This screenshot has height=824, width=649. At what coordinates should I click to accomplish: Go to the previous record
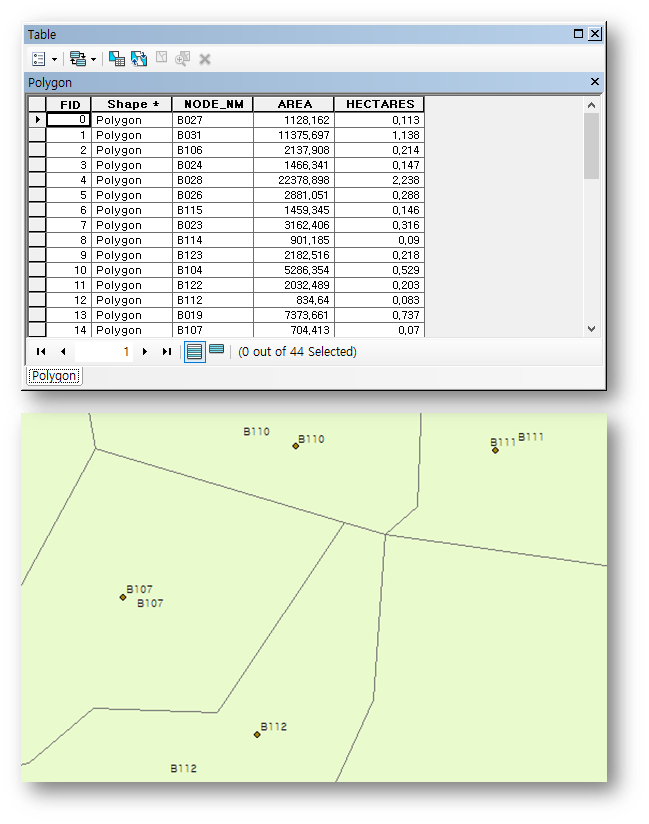[x=63, y=352]
